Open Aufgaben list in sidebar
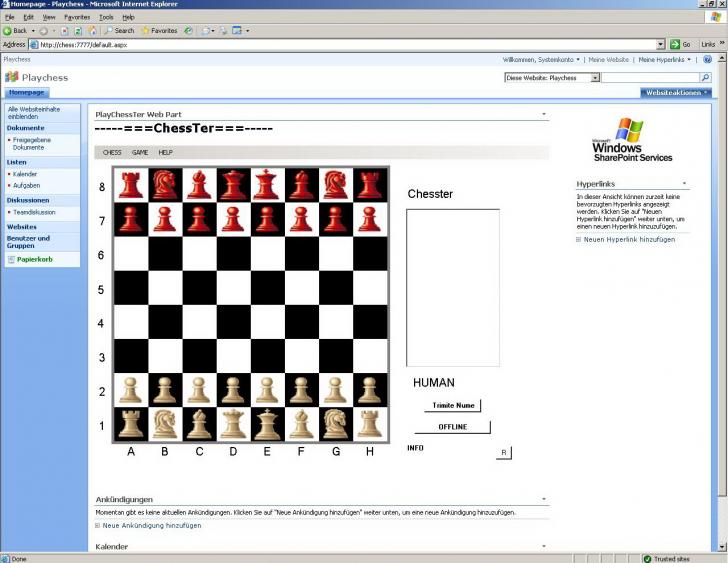Image resolution: width=728 pixels, height=563 pixels. click(26, 185)
